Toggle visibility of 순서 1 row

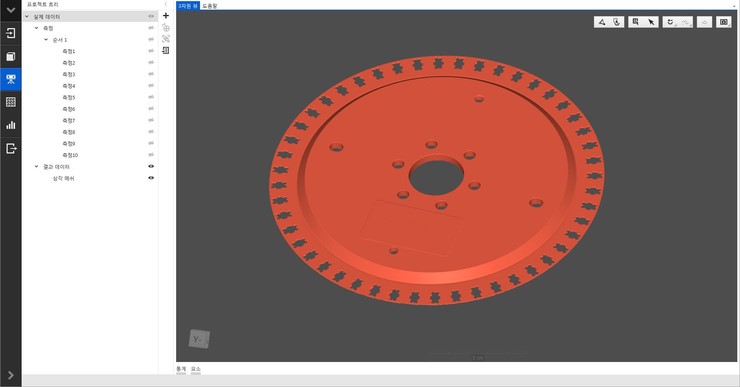coord(151,40)
